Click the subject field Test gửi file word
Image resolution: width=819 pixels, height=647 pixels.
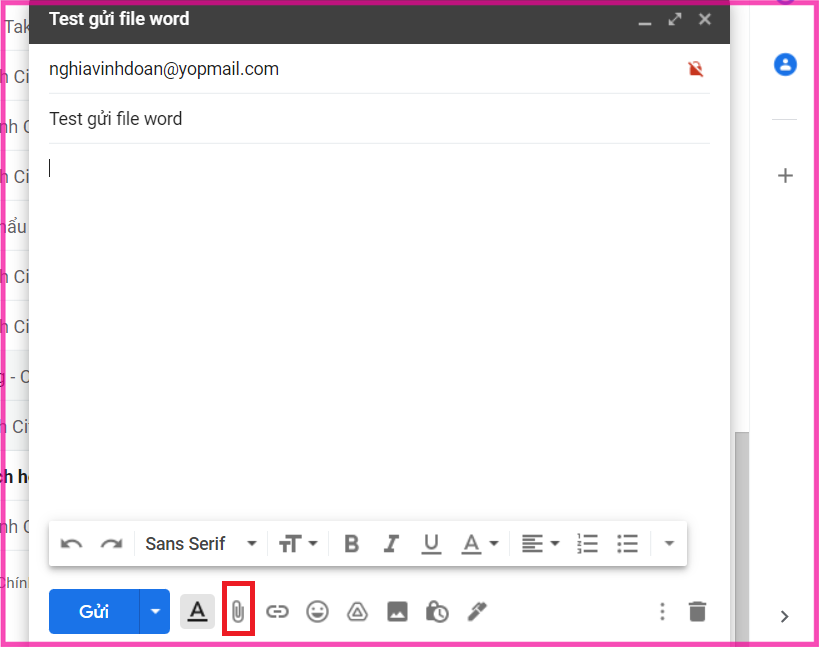click(x=379, y=119)
